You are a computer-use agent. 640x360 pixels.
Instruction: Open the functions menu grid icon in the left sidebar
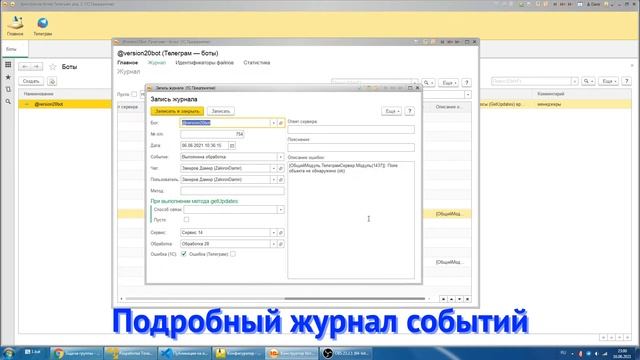point(8,64)
